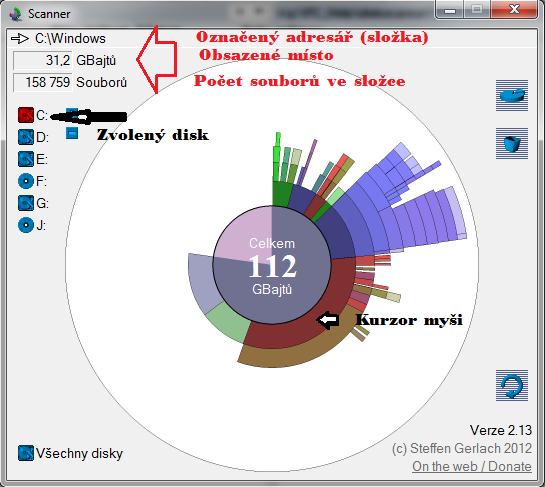Select the E: drive icon
The image size is (545, 487).
point(26,159)
